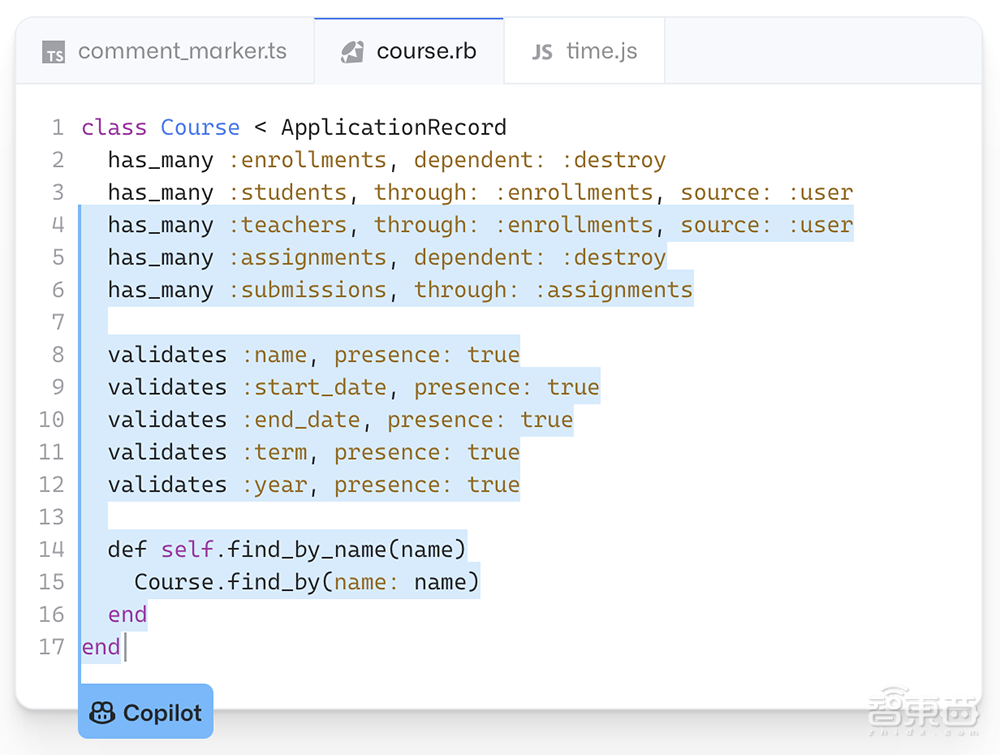Click the JS icon on time.js tab
The height and width of the screenshot is (755, 1000).
[x=542, y=52]
